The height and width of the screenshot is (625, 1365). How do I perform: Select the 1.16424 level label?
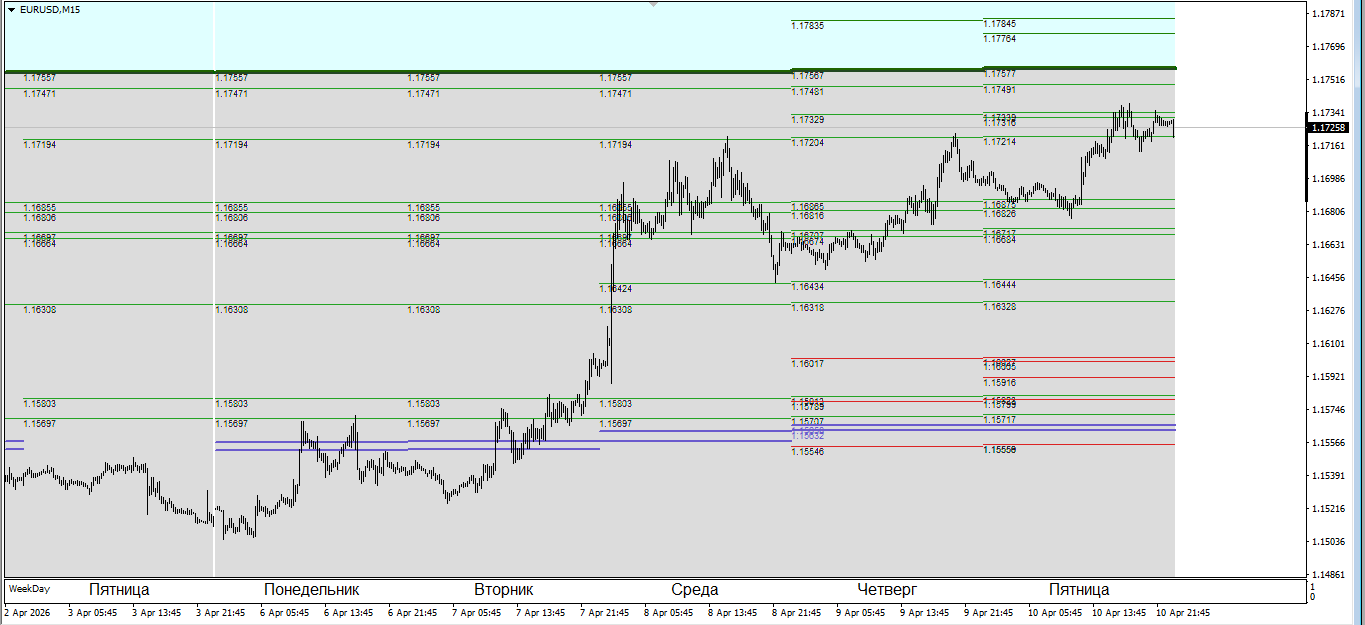(615, 289)
